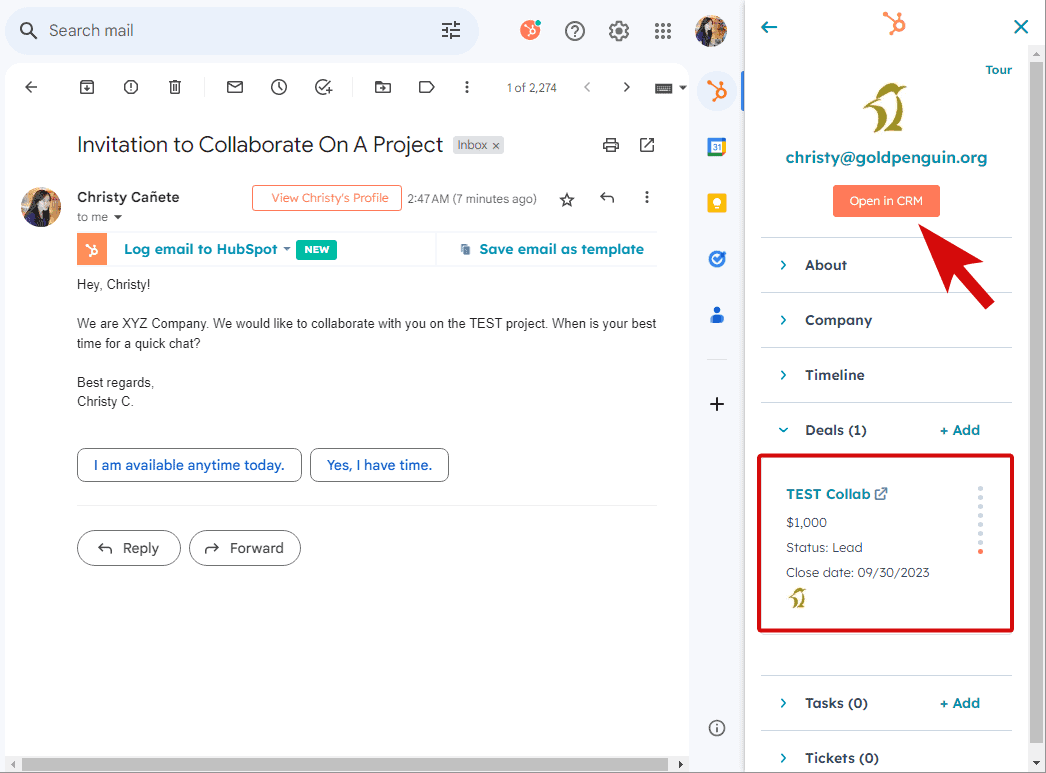Delete the email with the trash icon
This screenshot has height=773, width=1046.
point(175,87)
